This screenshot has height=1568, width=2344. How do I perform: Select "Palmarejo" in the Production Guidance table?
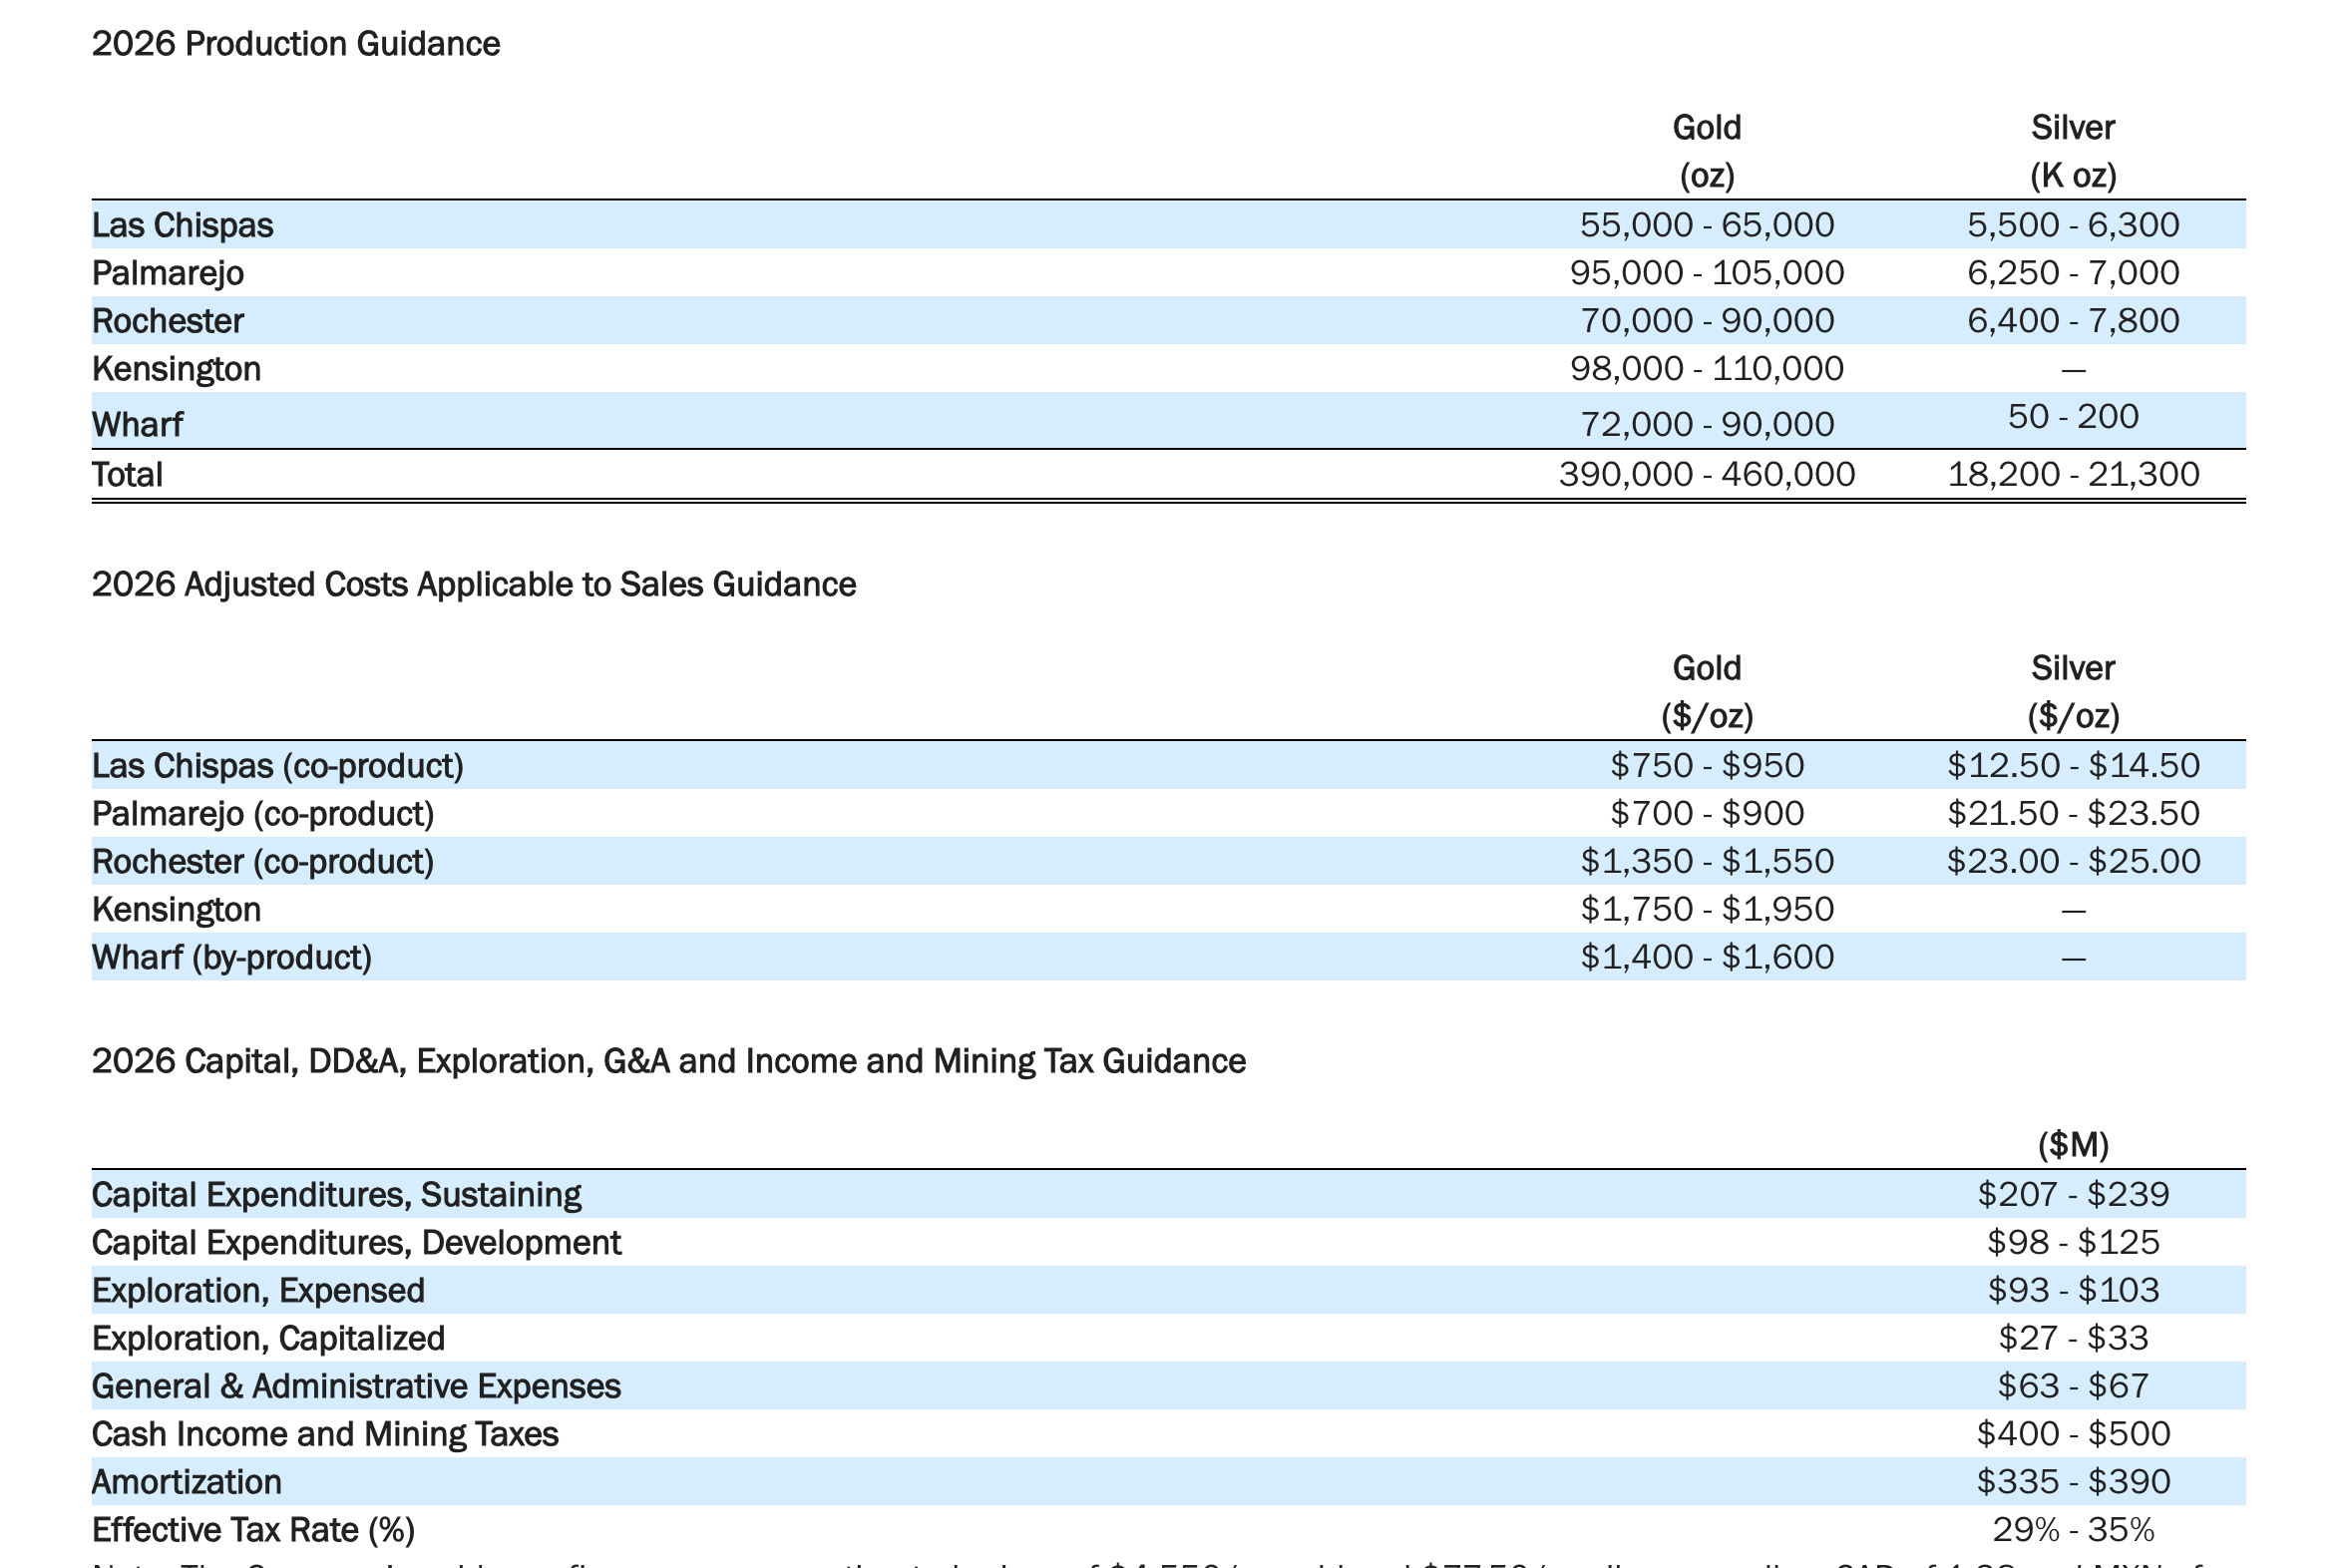168,273
